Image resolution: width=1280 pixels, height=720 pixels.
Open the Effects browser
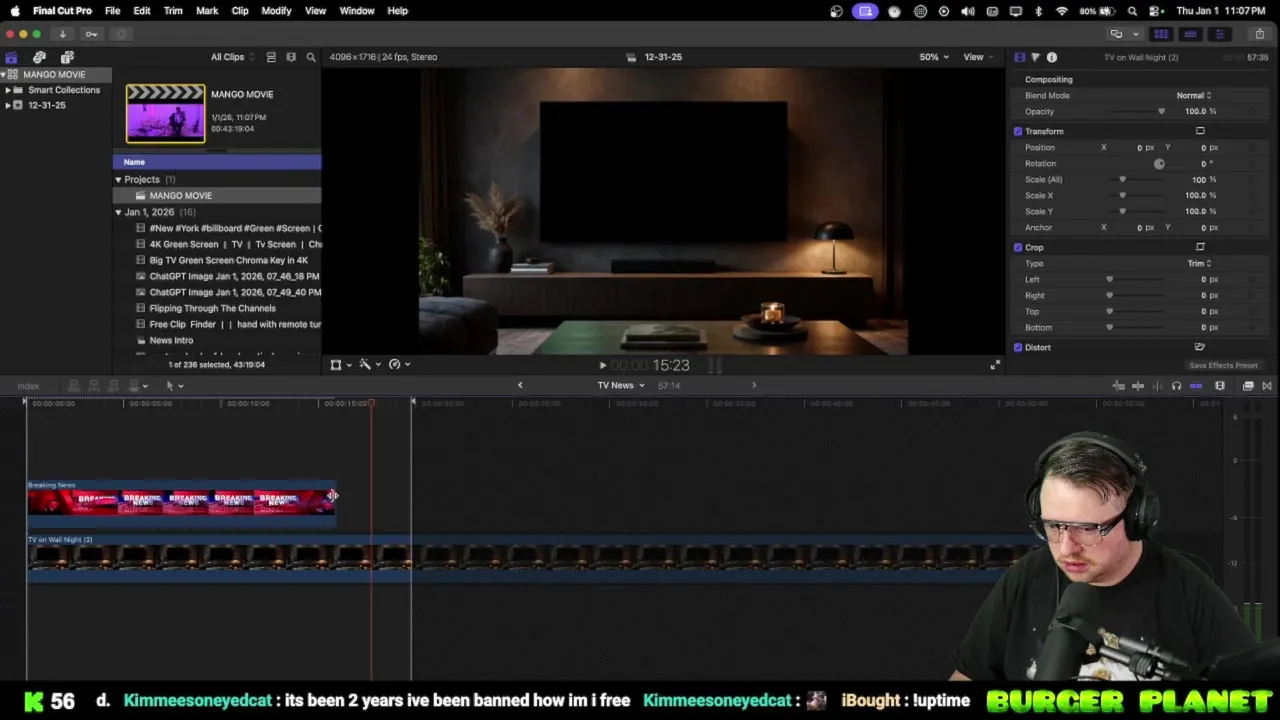point(1248,386)
